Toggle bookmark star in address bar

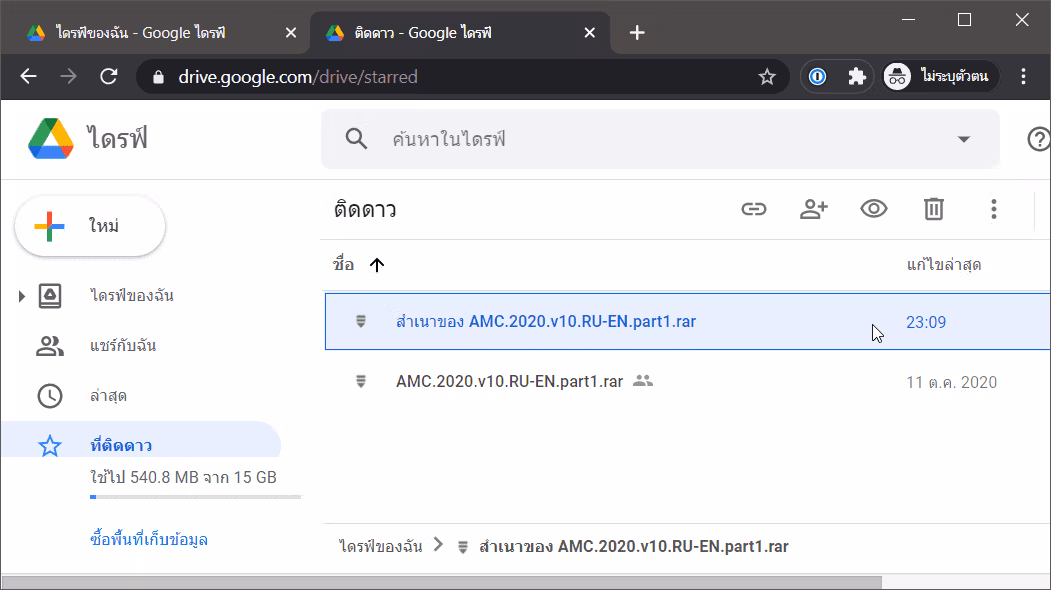[767, 76]
